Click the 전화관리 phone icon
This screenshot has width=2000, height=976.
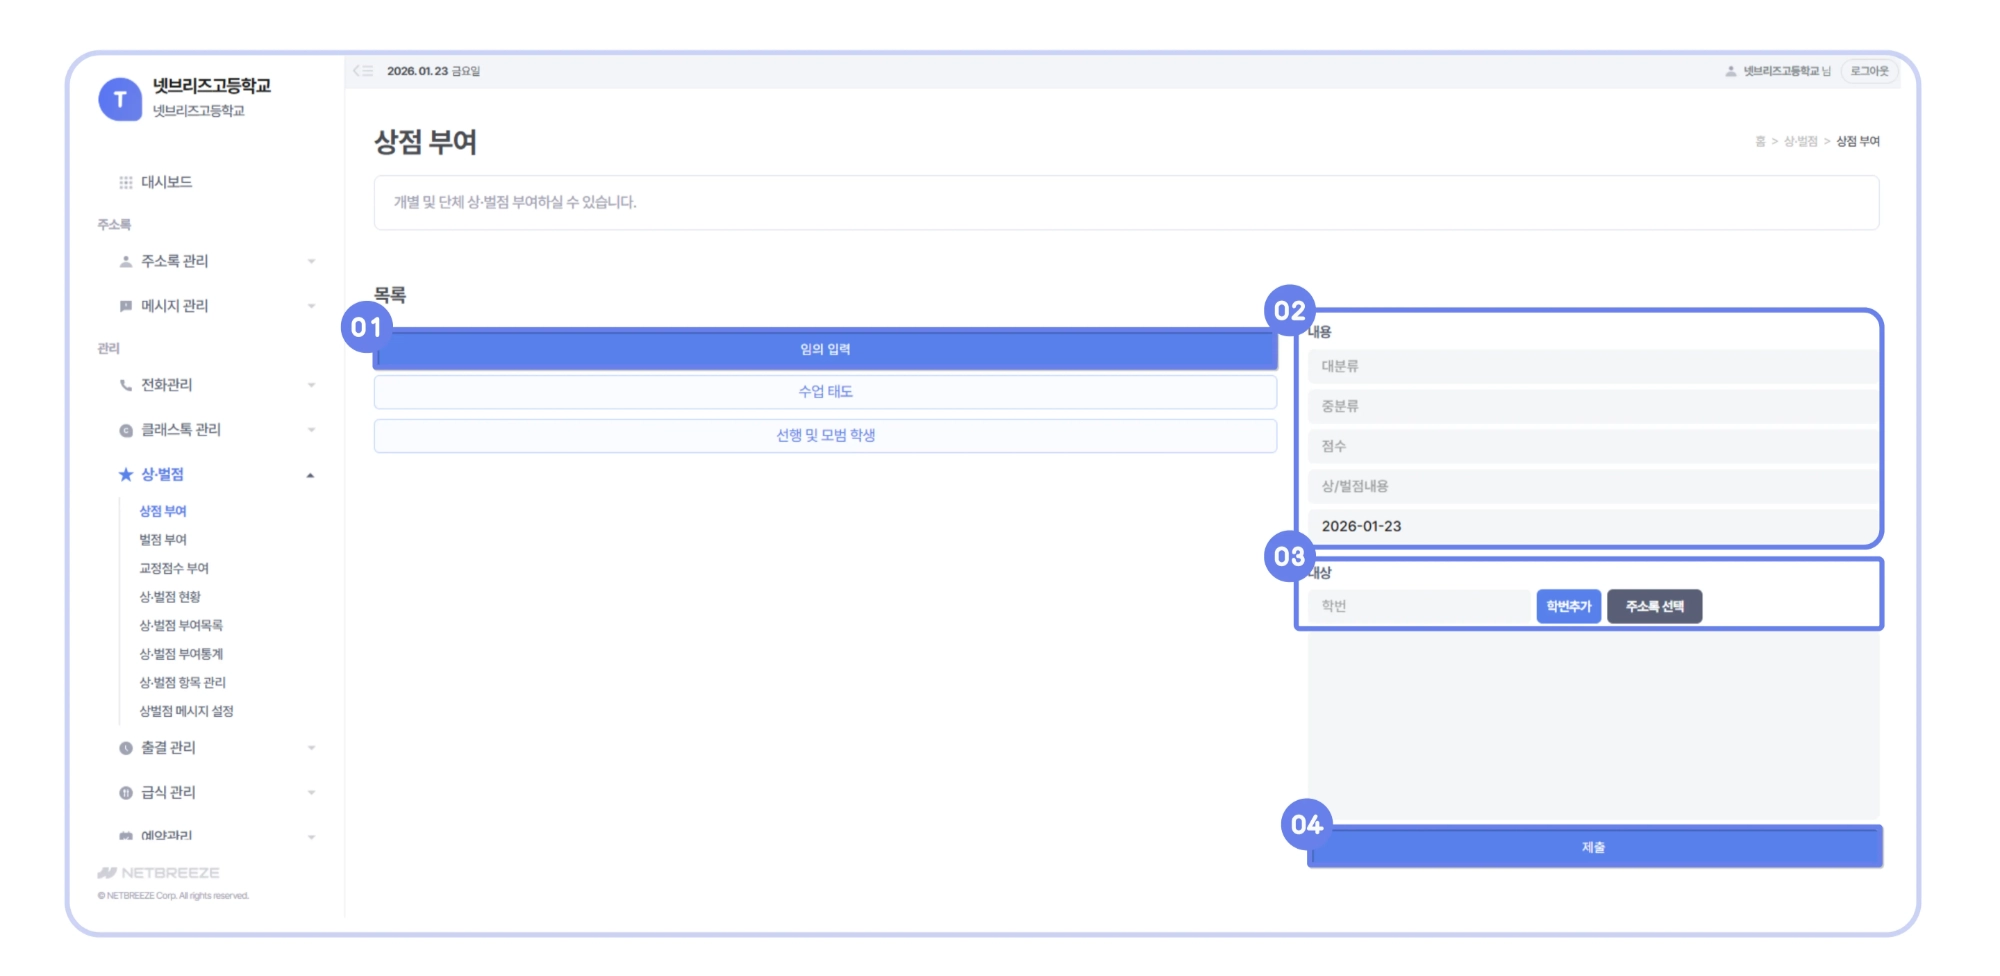126,385
